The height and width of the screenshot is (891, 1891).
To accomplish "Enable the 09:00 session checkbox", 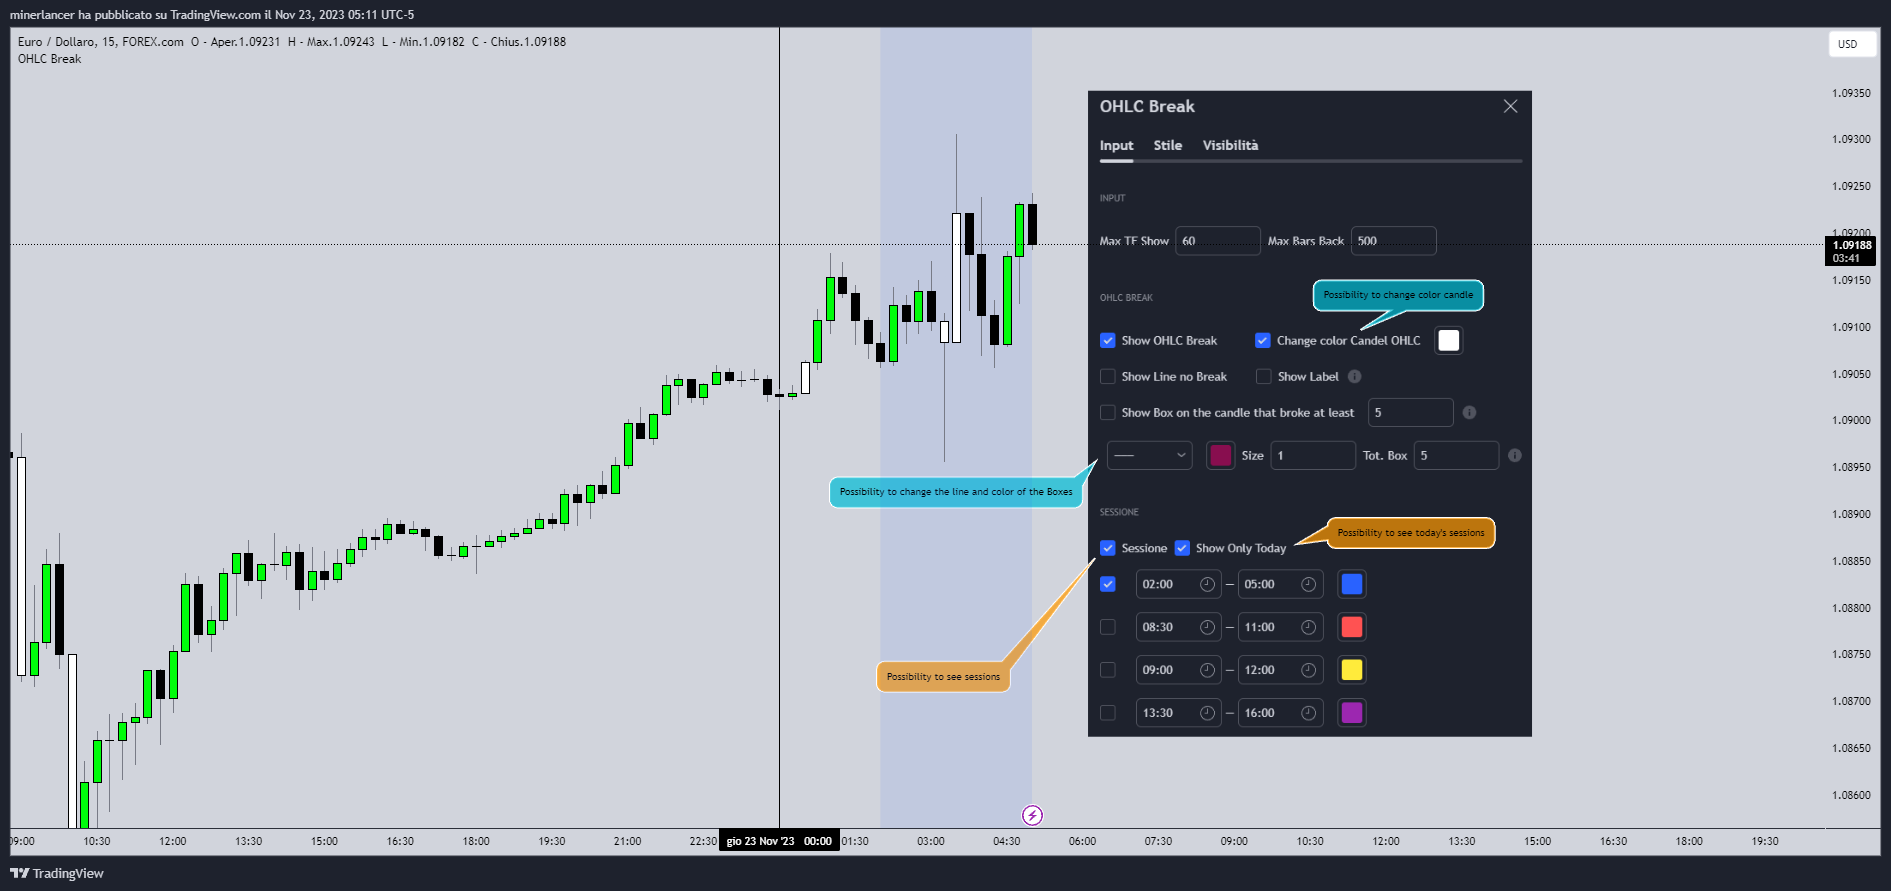I will point(1107,670).
